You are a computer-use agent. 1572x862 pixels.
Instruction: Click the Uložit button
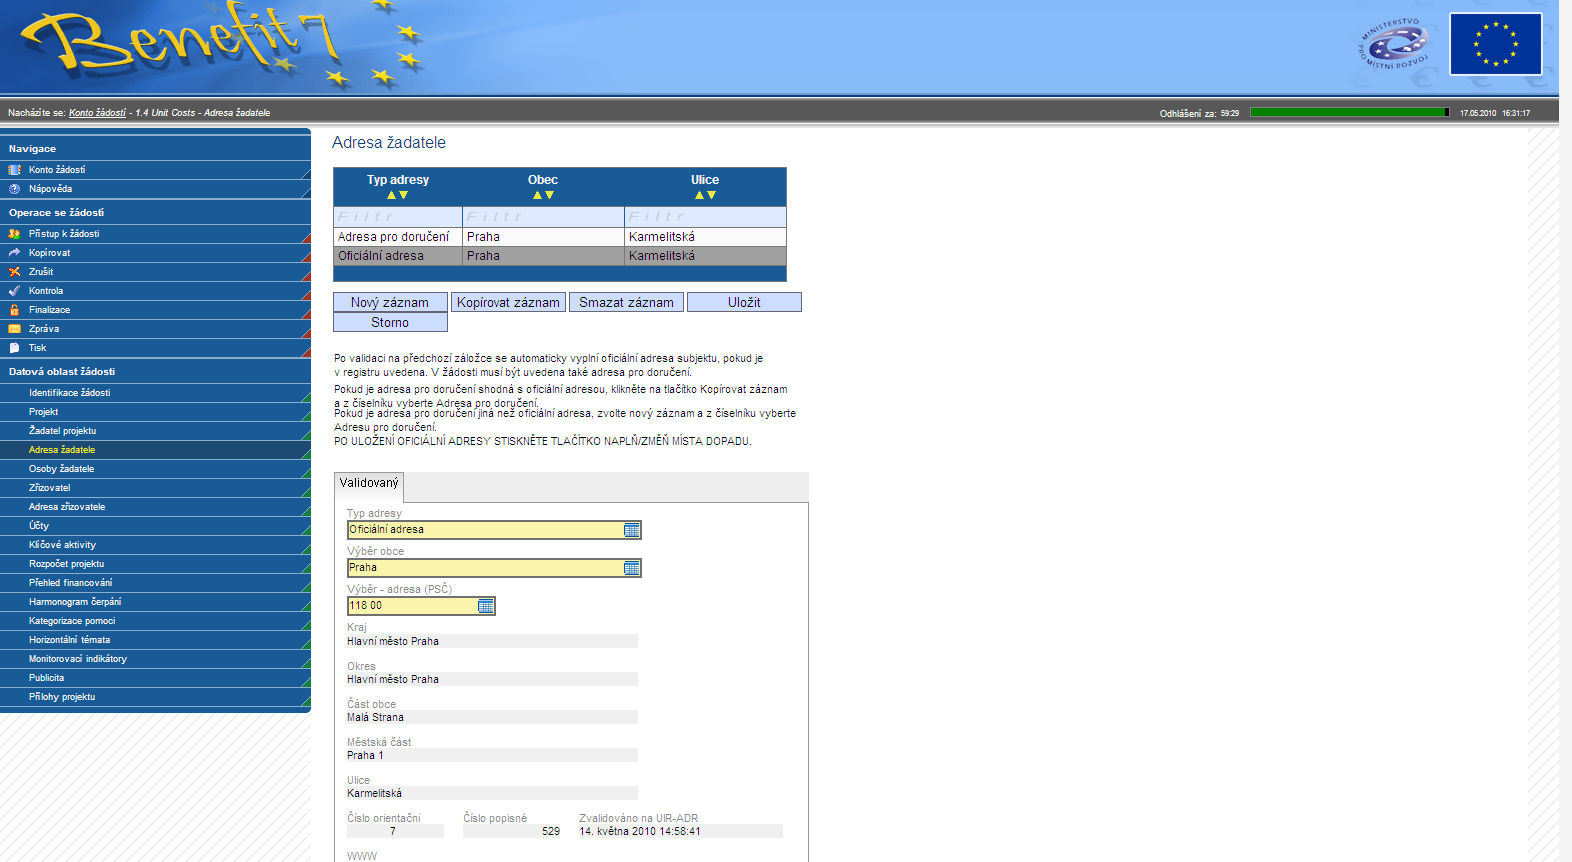(x=744, y=302)
